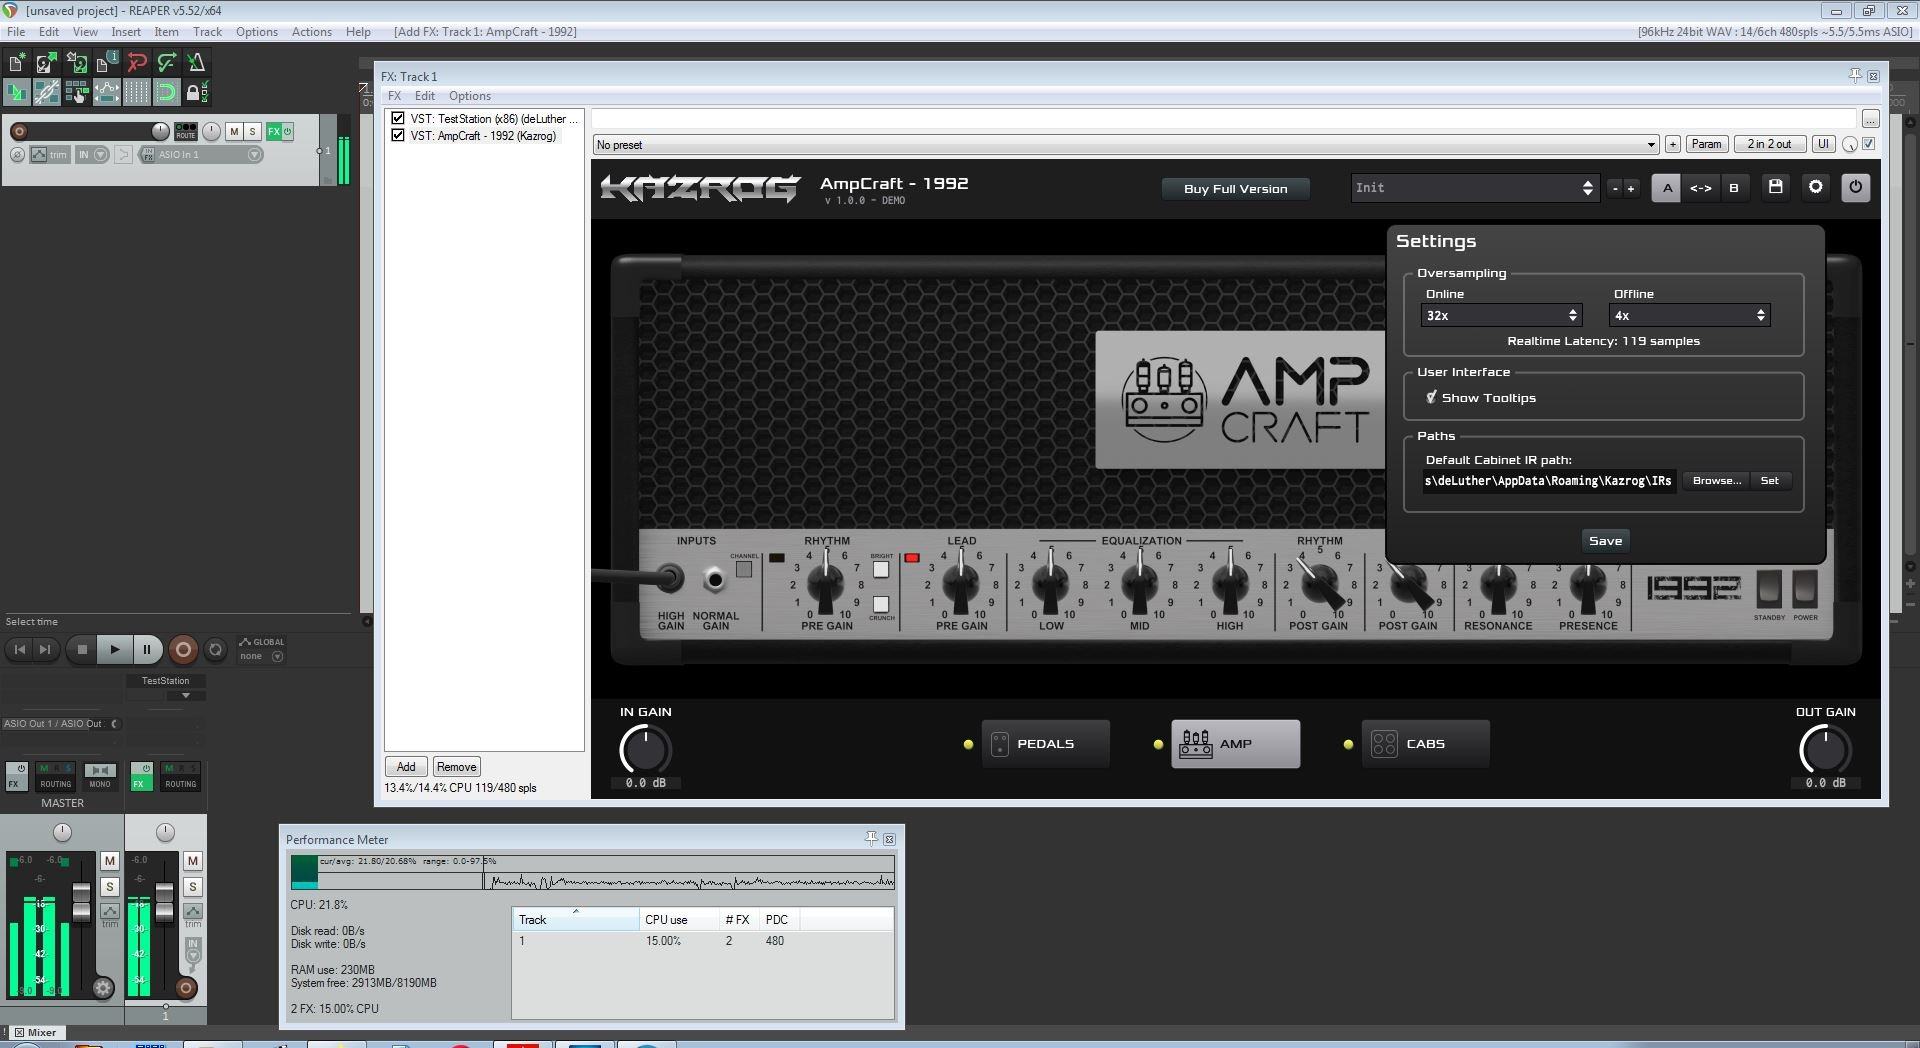Open the Offline oversampling dropdown
The width and height of the screenshot is (1920, 1048).
(1689, 315)
